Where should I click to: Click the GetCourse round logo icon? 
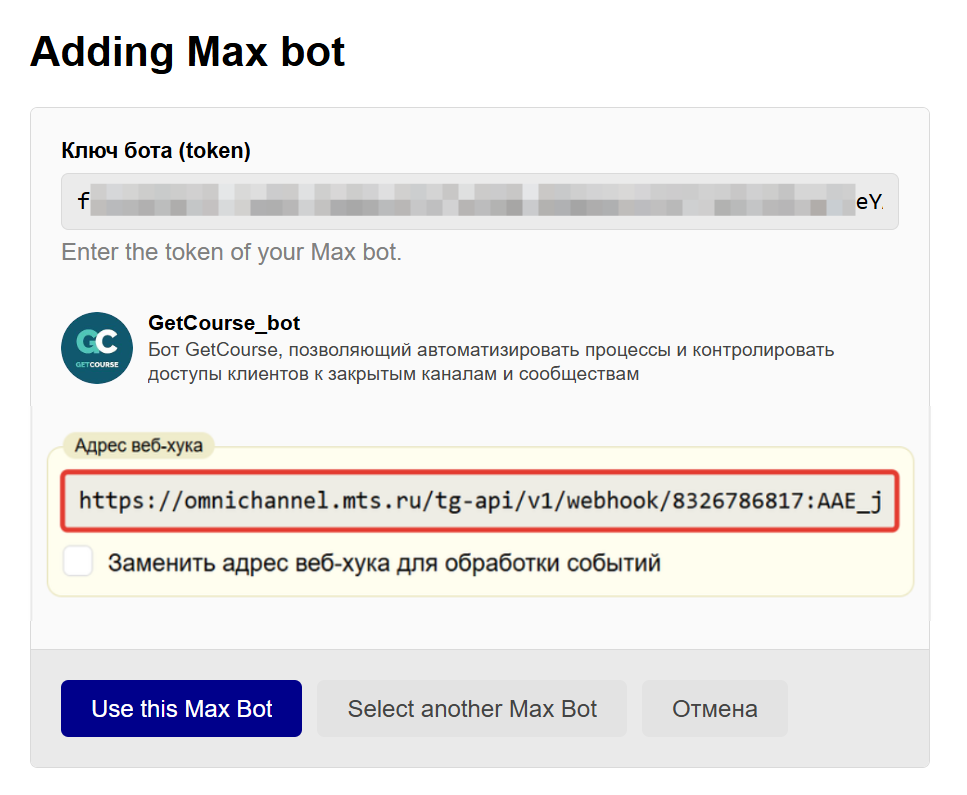point(97,348)
